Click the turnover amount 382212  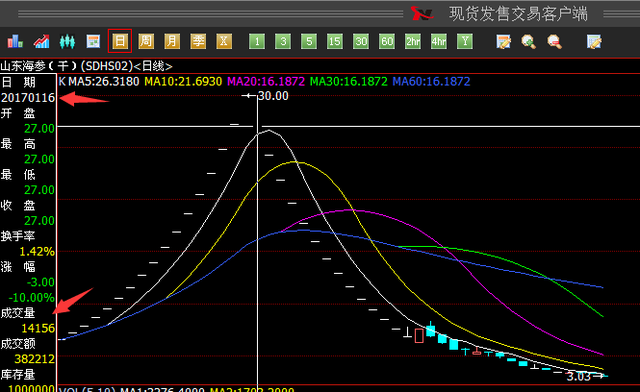(35, 359)
